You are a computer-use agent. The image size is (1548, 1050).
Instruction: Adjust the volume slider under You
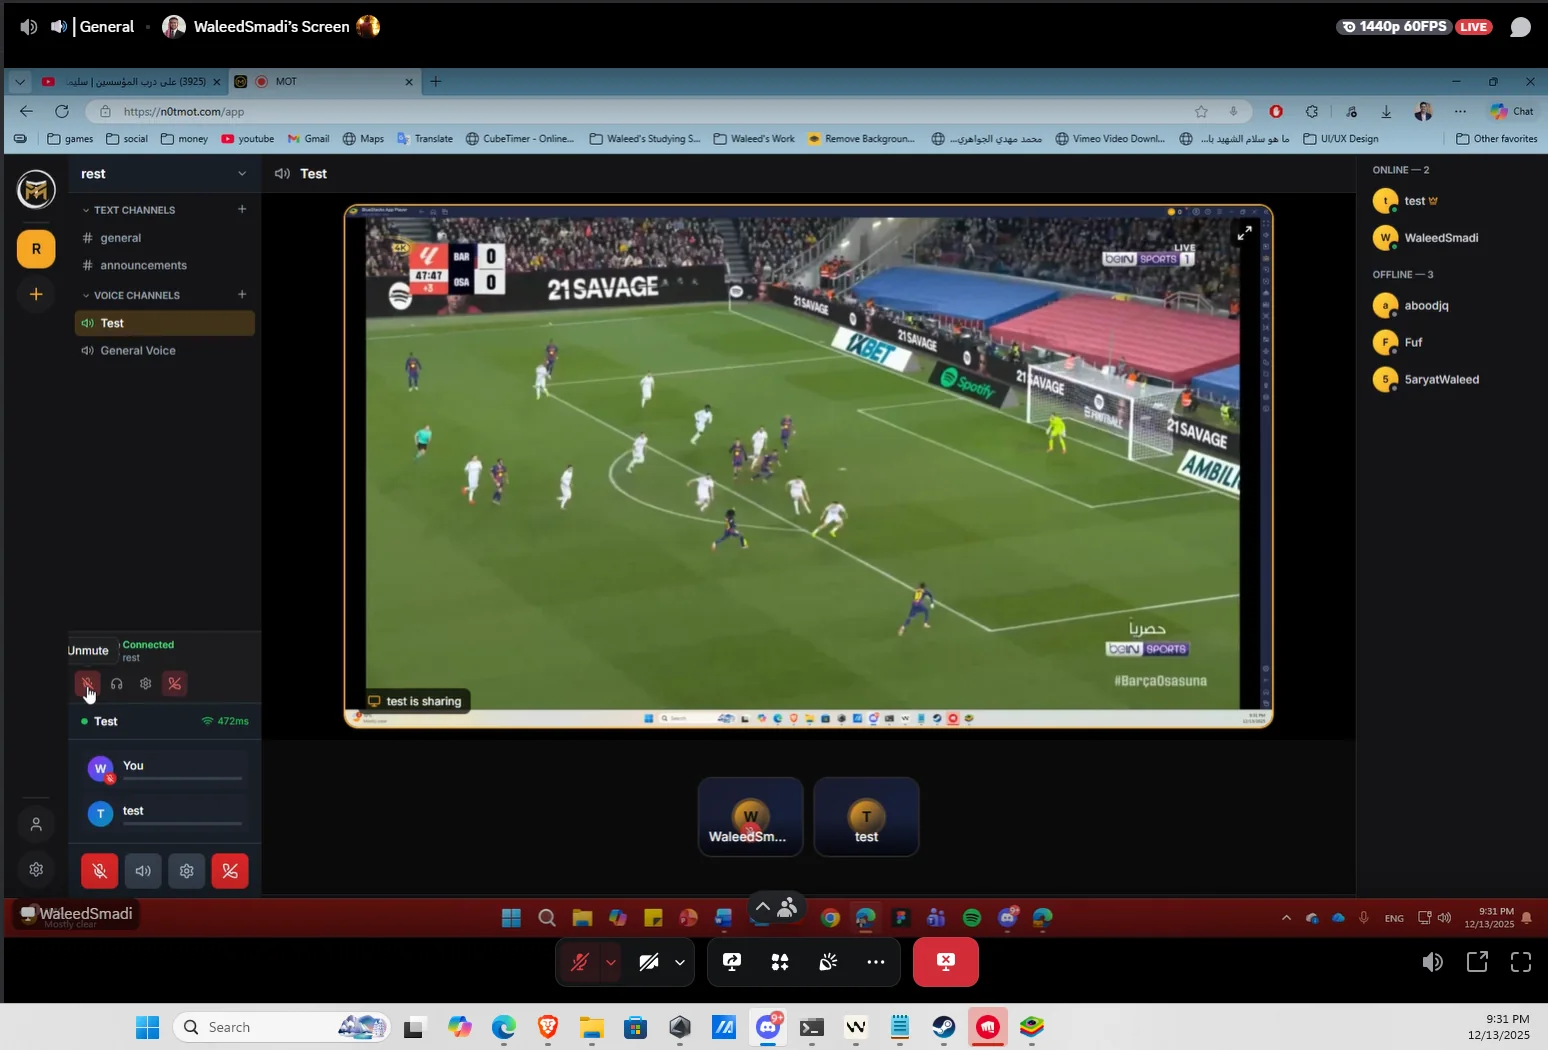[183, 778]
